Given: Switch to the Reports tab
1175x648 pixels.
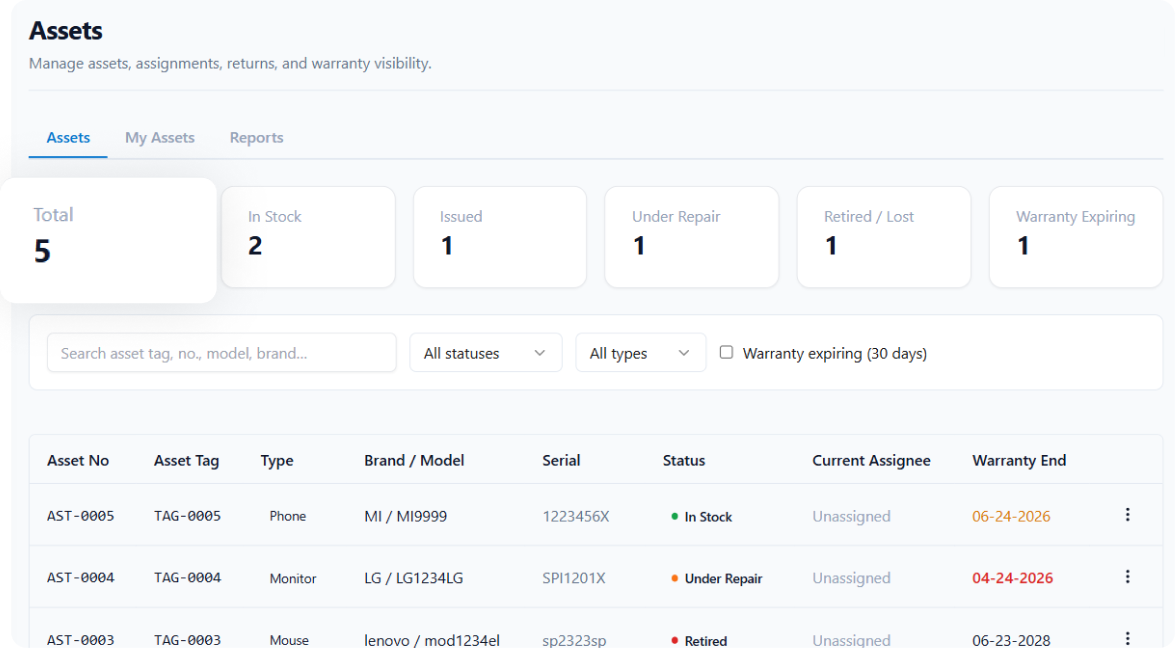Looking at the screenshot, I should tap(256, 138).
